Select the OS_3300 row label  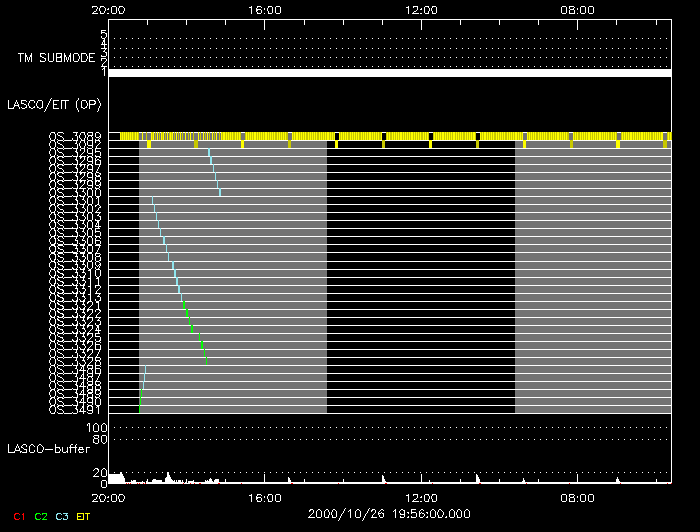pos(74,193)
